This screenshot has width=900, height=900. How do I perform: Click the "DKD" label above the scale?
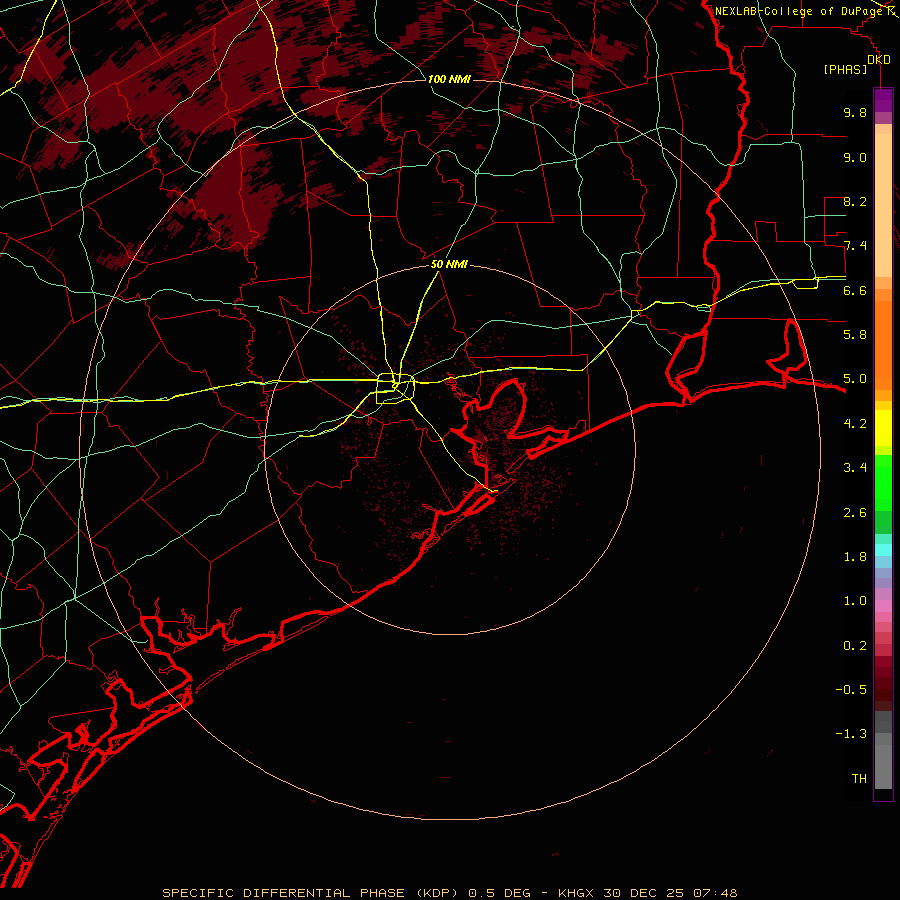coord(879,60)
